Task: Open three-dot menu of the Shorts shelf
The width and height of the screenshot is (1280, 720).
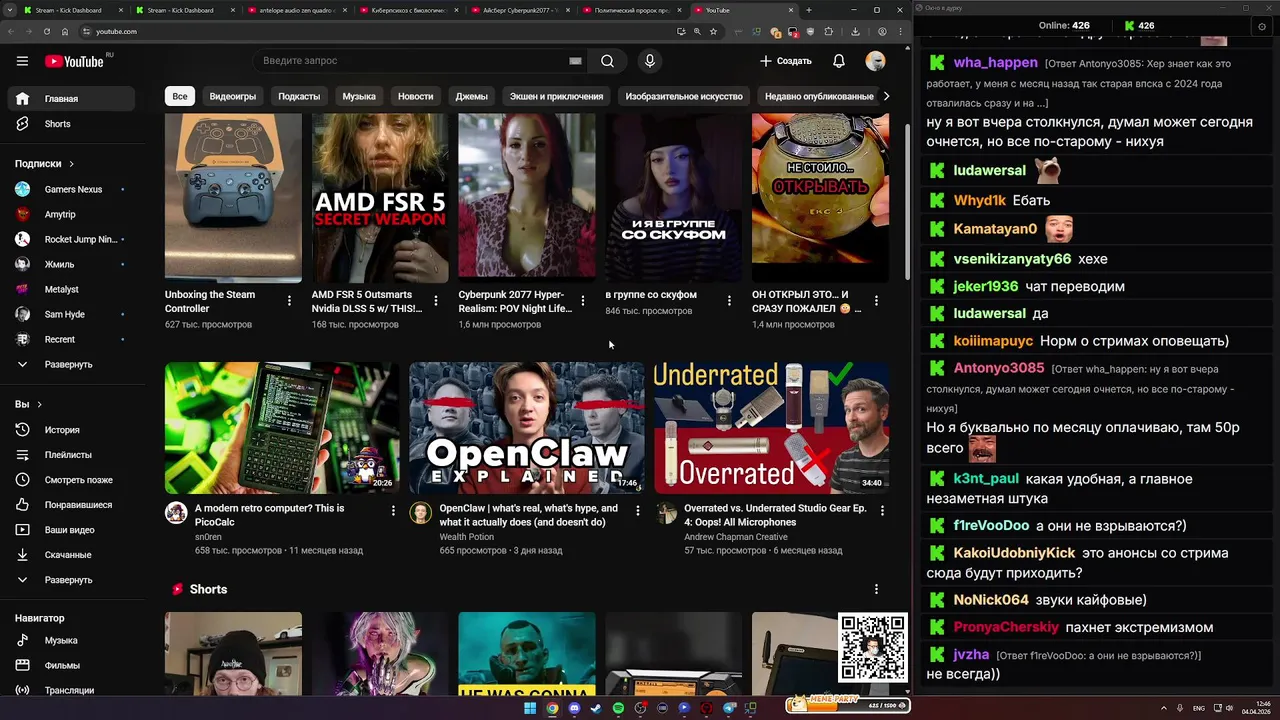Action: pos(876,589)
